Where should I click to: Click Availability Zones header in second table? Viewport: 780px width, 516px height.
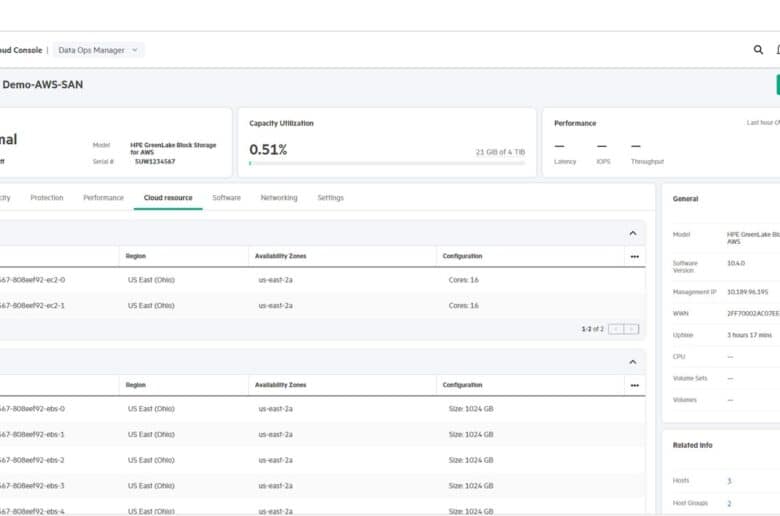(281, 385)
